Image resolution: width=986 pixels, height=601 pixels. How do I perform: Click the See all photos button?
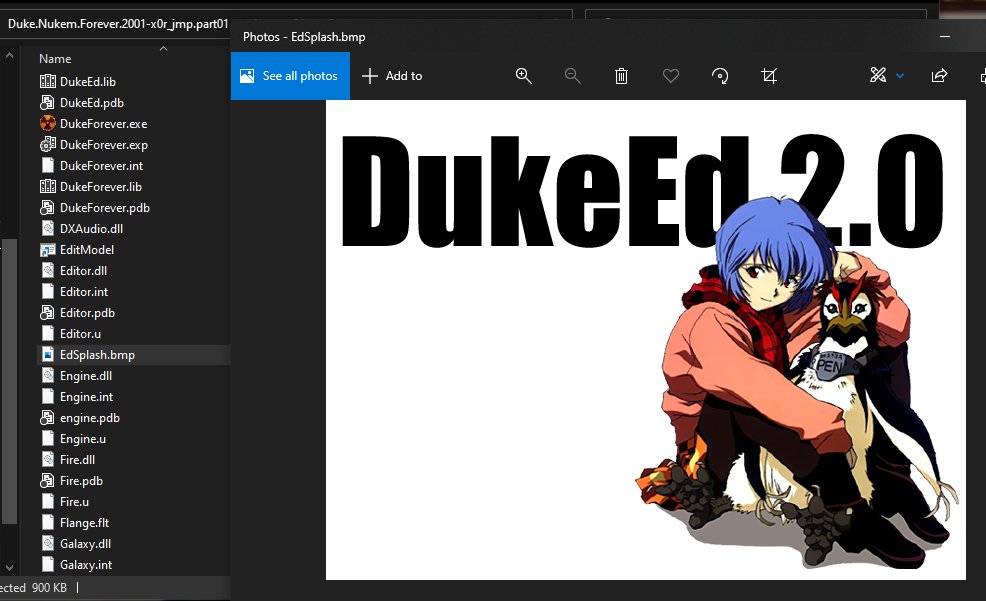coord(291,76)
